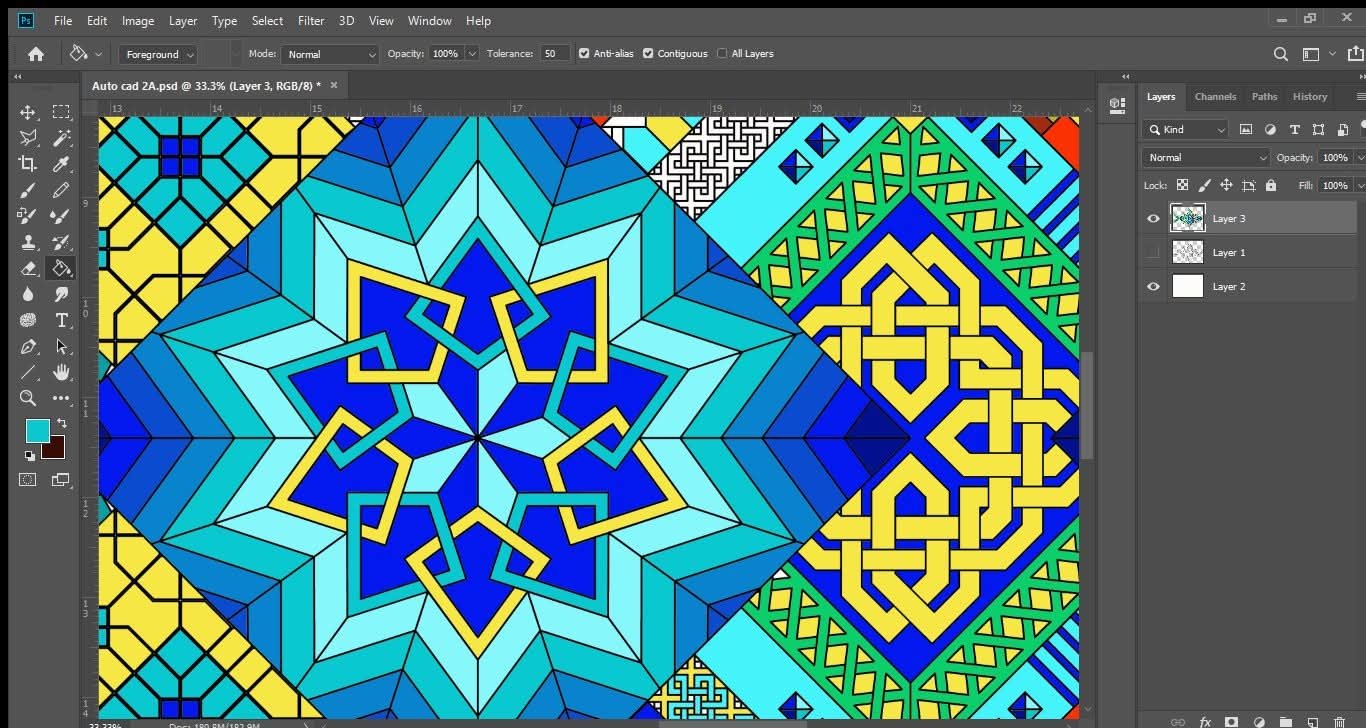Screen dimensions: 1366x728
Task: Select the Brush tool
Action: pos(28,190)
